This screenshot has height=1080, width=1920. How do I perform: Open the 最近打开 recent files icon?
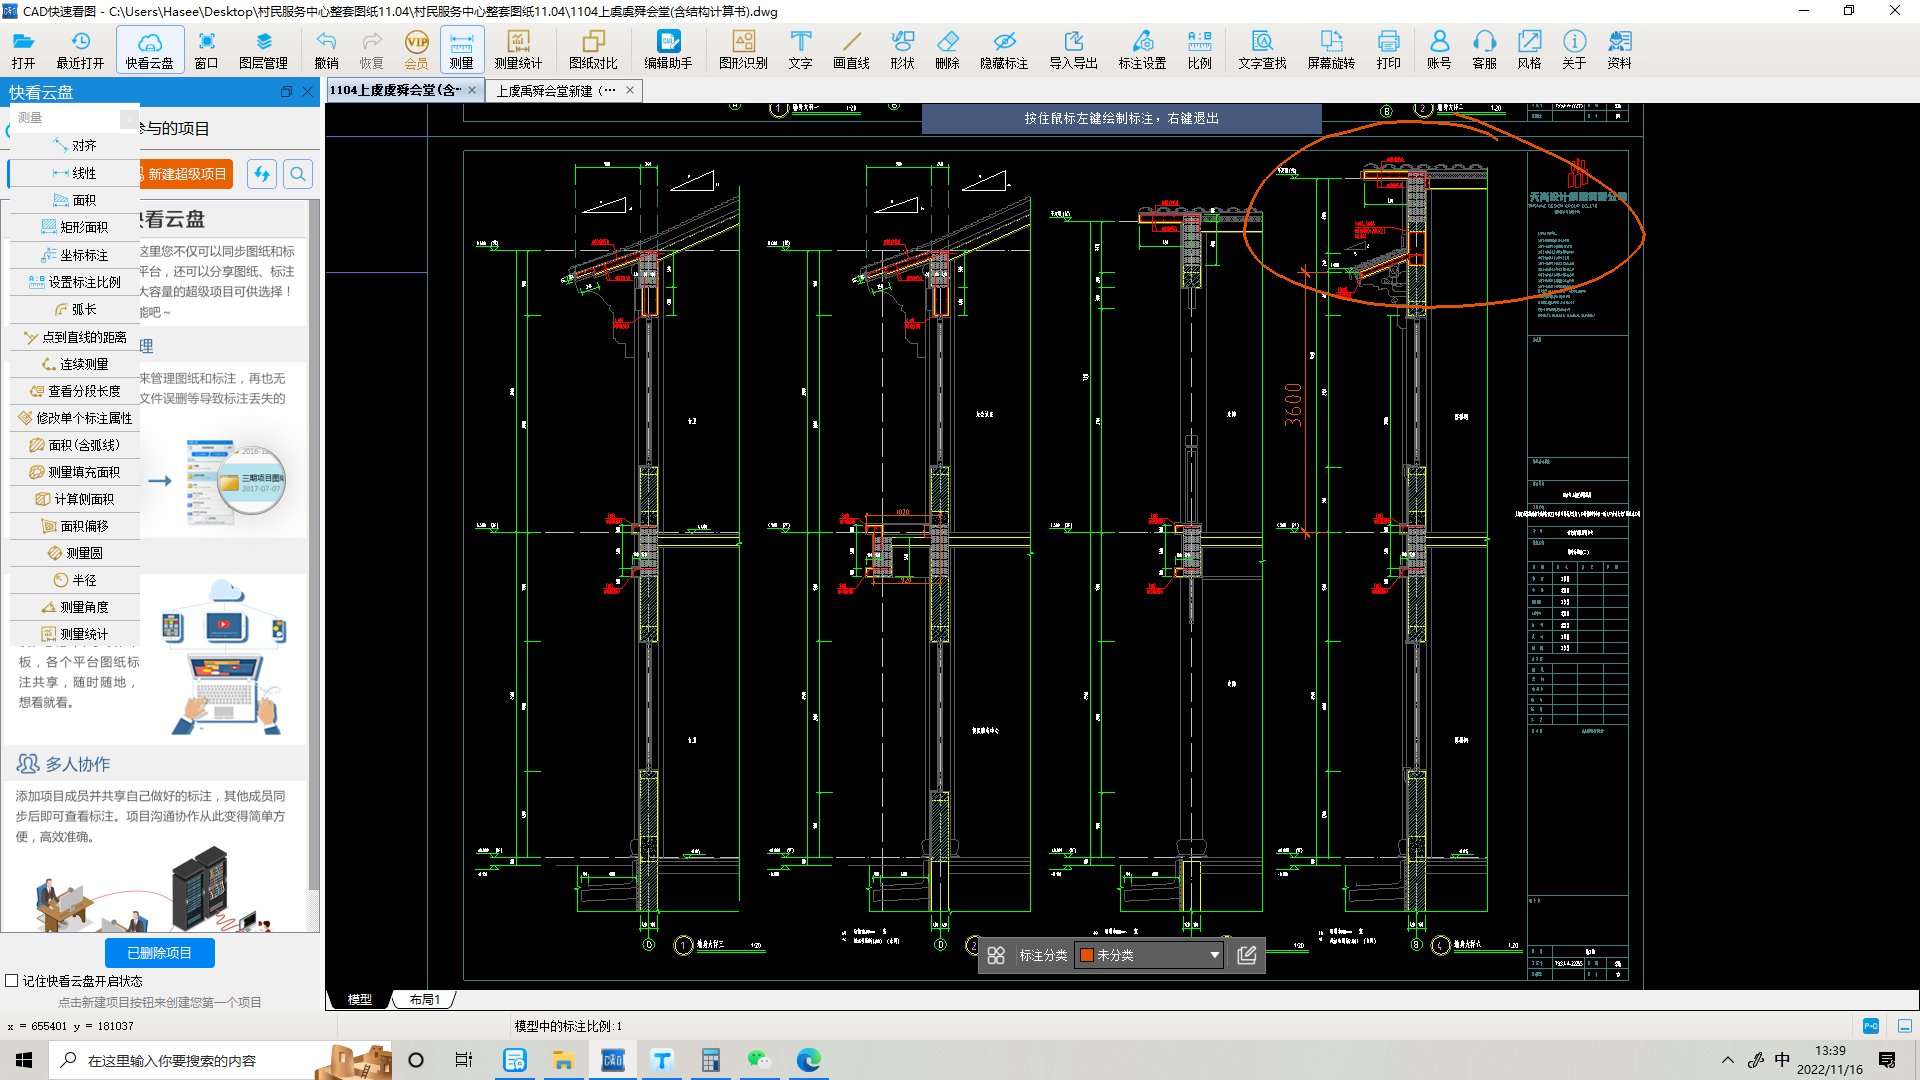(80, 49)
